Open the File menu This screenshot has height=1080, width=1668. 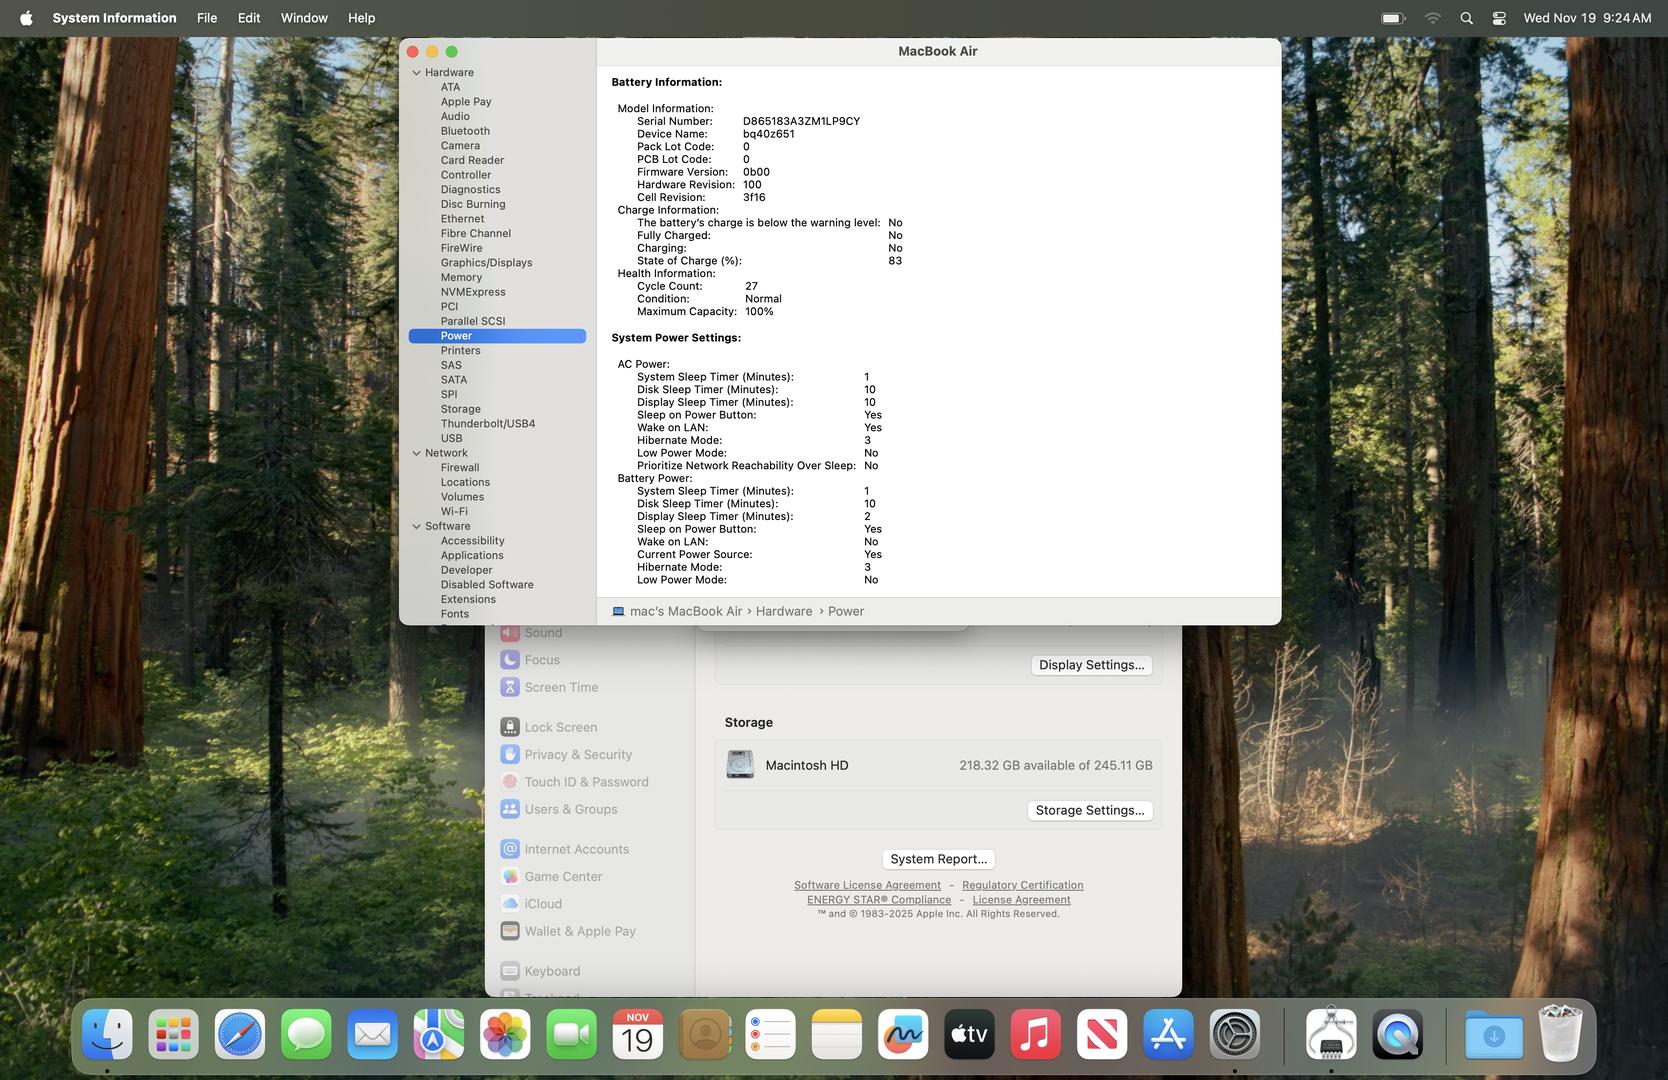click(x=207, y=18)
